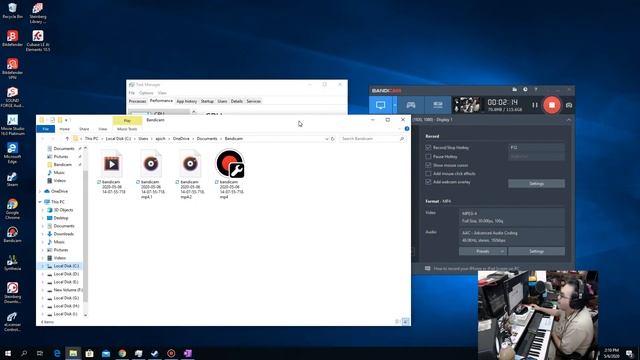640x360 pixels.
Task: Switch Explorer to large icons view button
Action: click(x=405, y=322)
